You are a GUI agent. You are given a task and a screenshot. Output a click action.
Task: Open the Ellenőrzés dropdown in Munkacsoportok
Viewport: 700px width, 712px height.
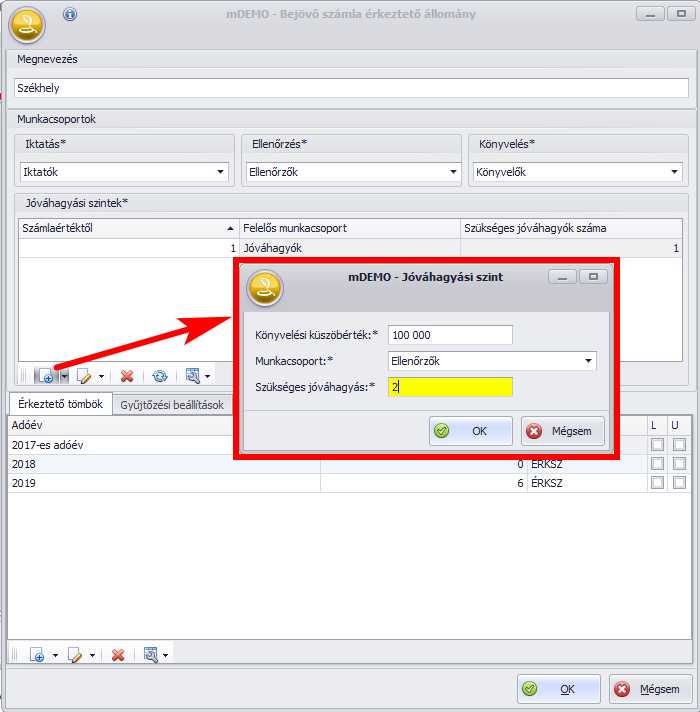[x=453, y=172]
